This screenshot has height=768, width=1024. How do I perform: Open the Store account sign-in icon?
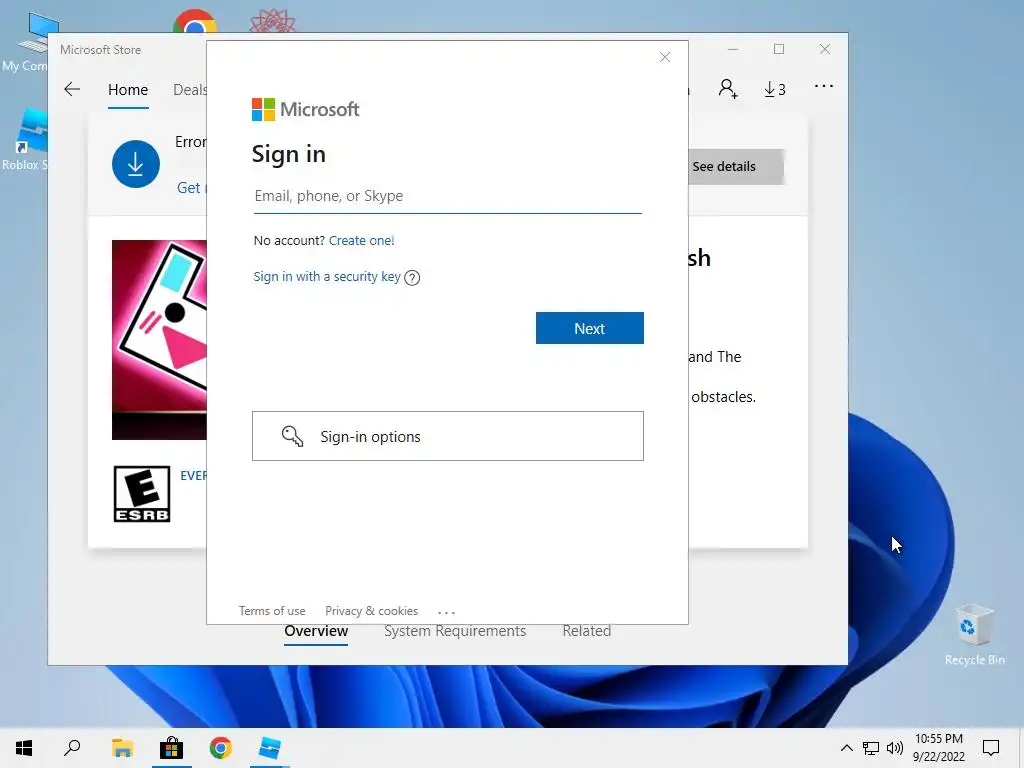tap(728, 89)
